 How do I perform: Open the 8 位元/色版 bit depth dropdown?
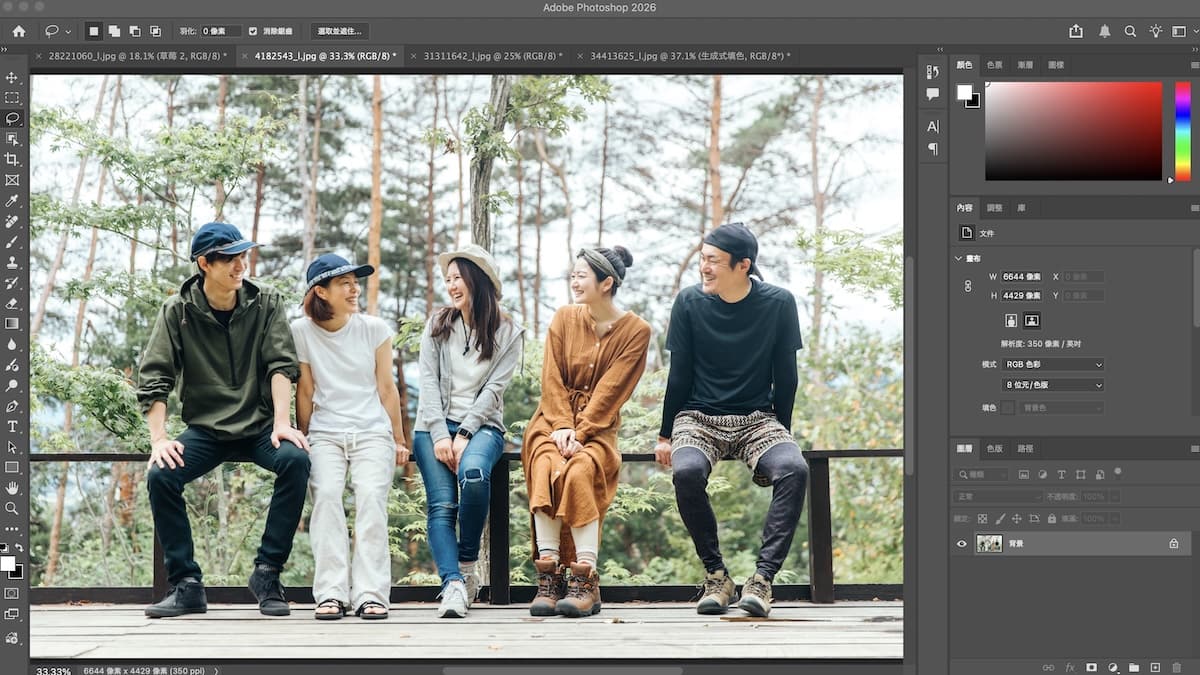click(x=1053, y=385)
